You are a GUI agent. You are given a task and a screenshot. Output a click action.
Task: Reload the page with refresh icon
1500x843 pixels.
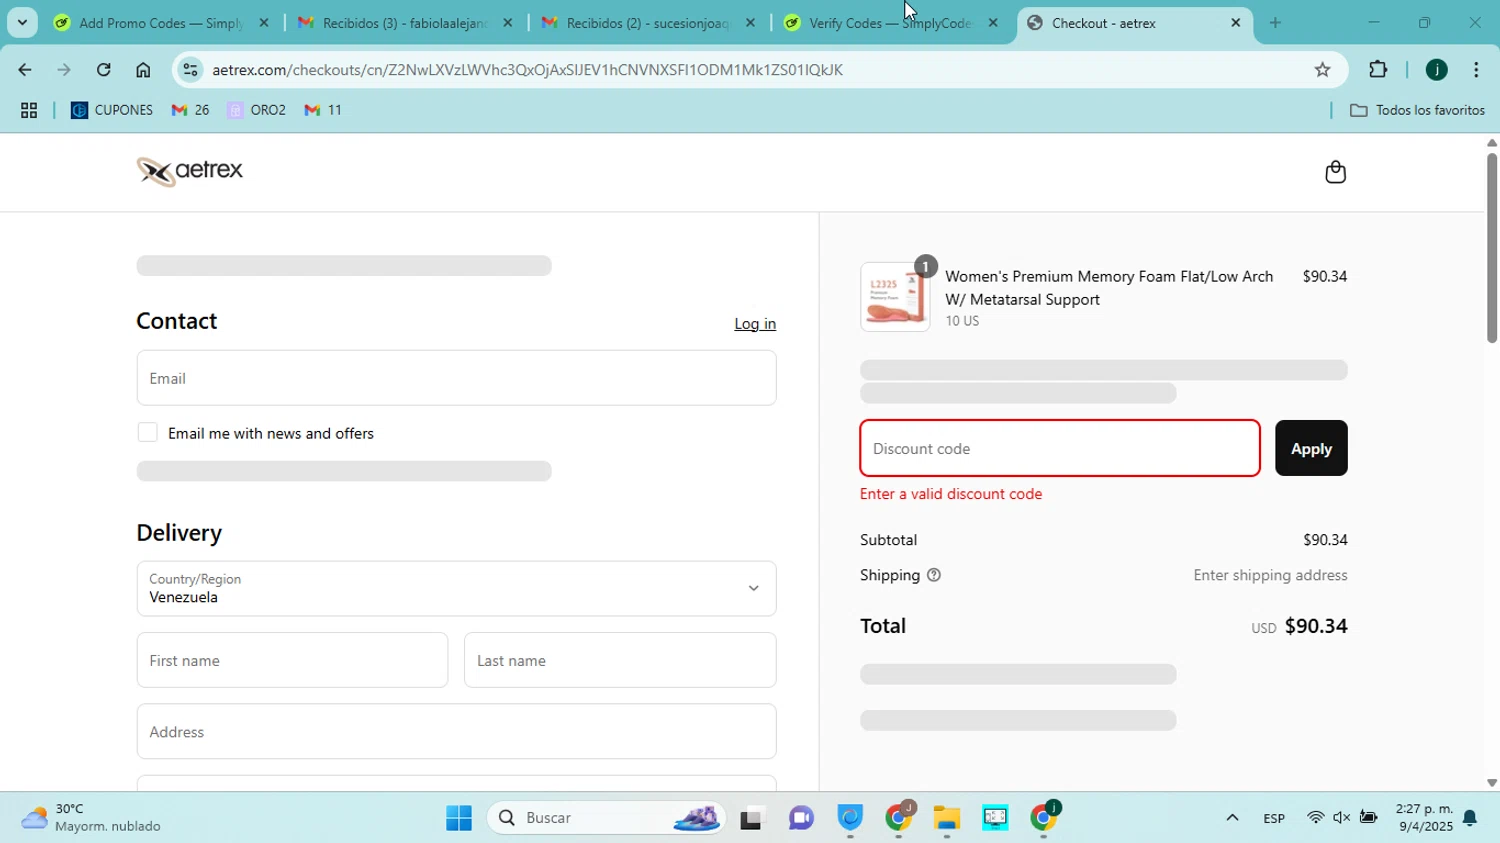tap(104, 70)
